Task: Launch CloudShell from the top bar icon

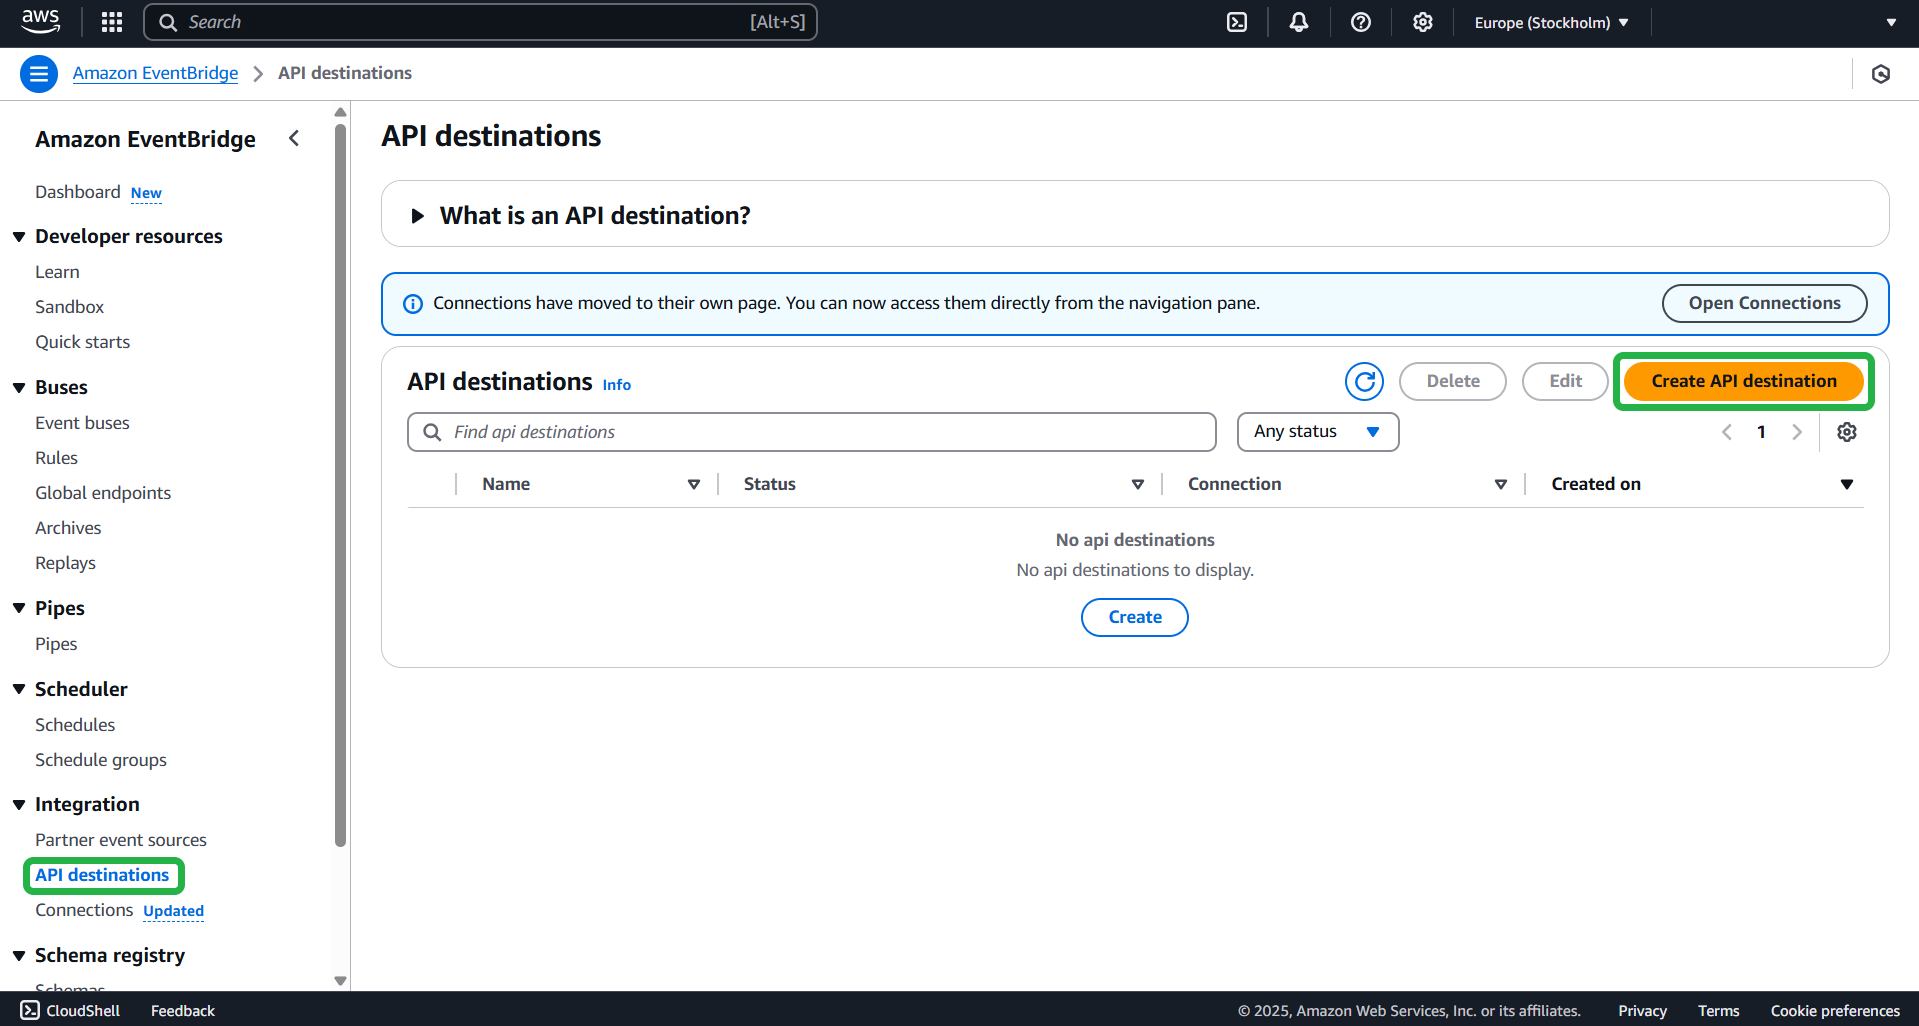Action: tap(1237, 22)
